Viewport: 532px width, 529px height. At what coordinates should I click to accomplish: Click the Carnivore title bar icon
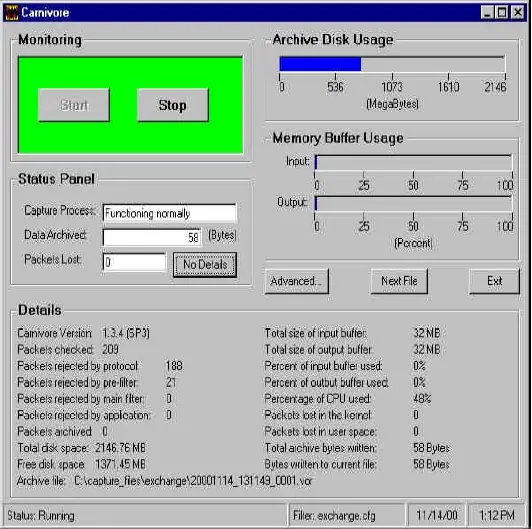coord(12,13)
